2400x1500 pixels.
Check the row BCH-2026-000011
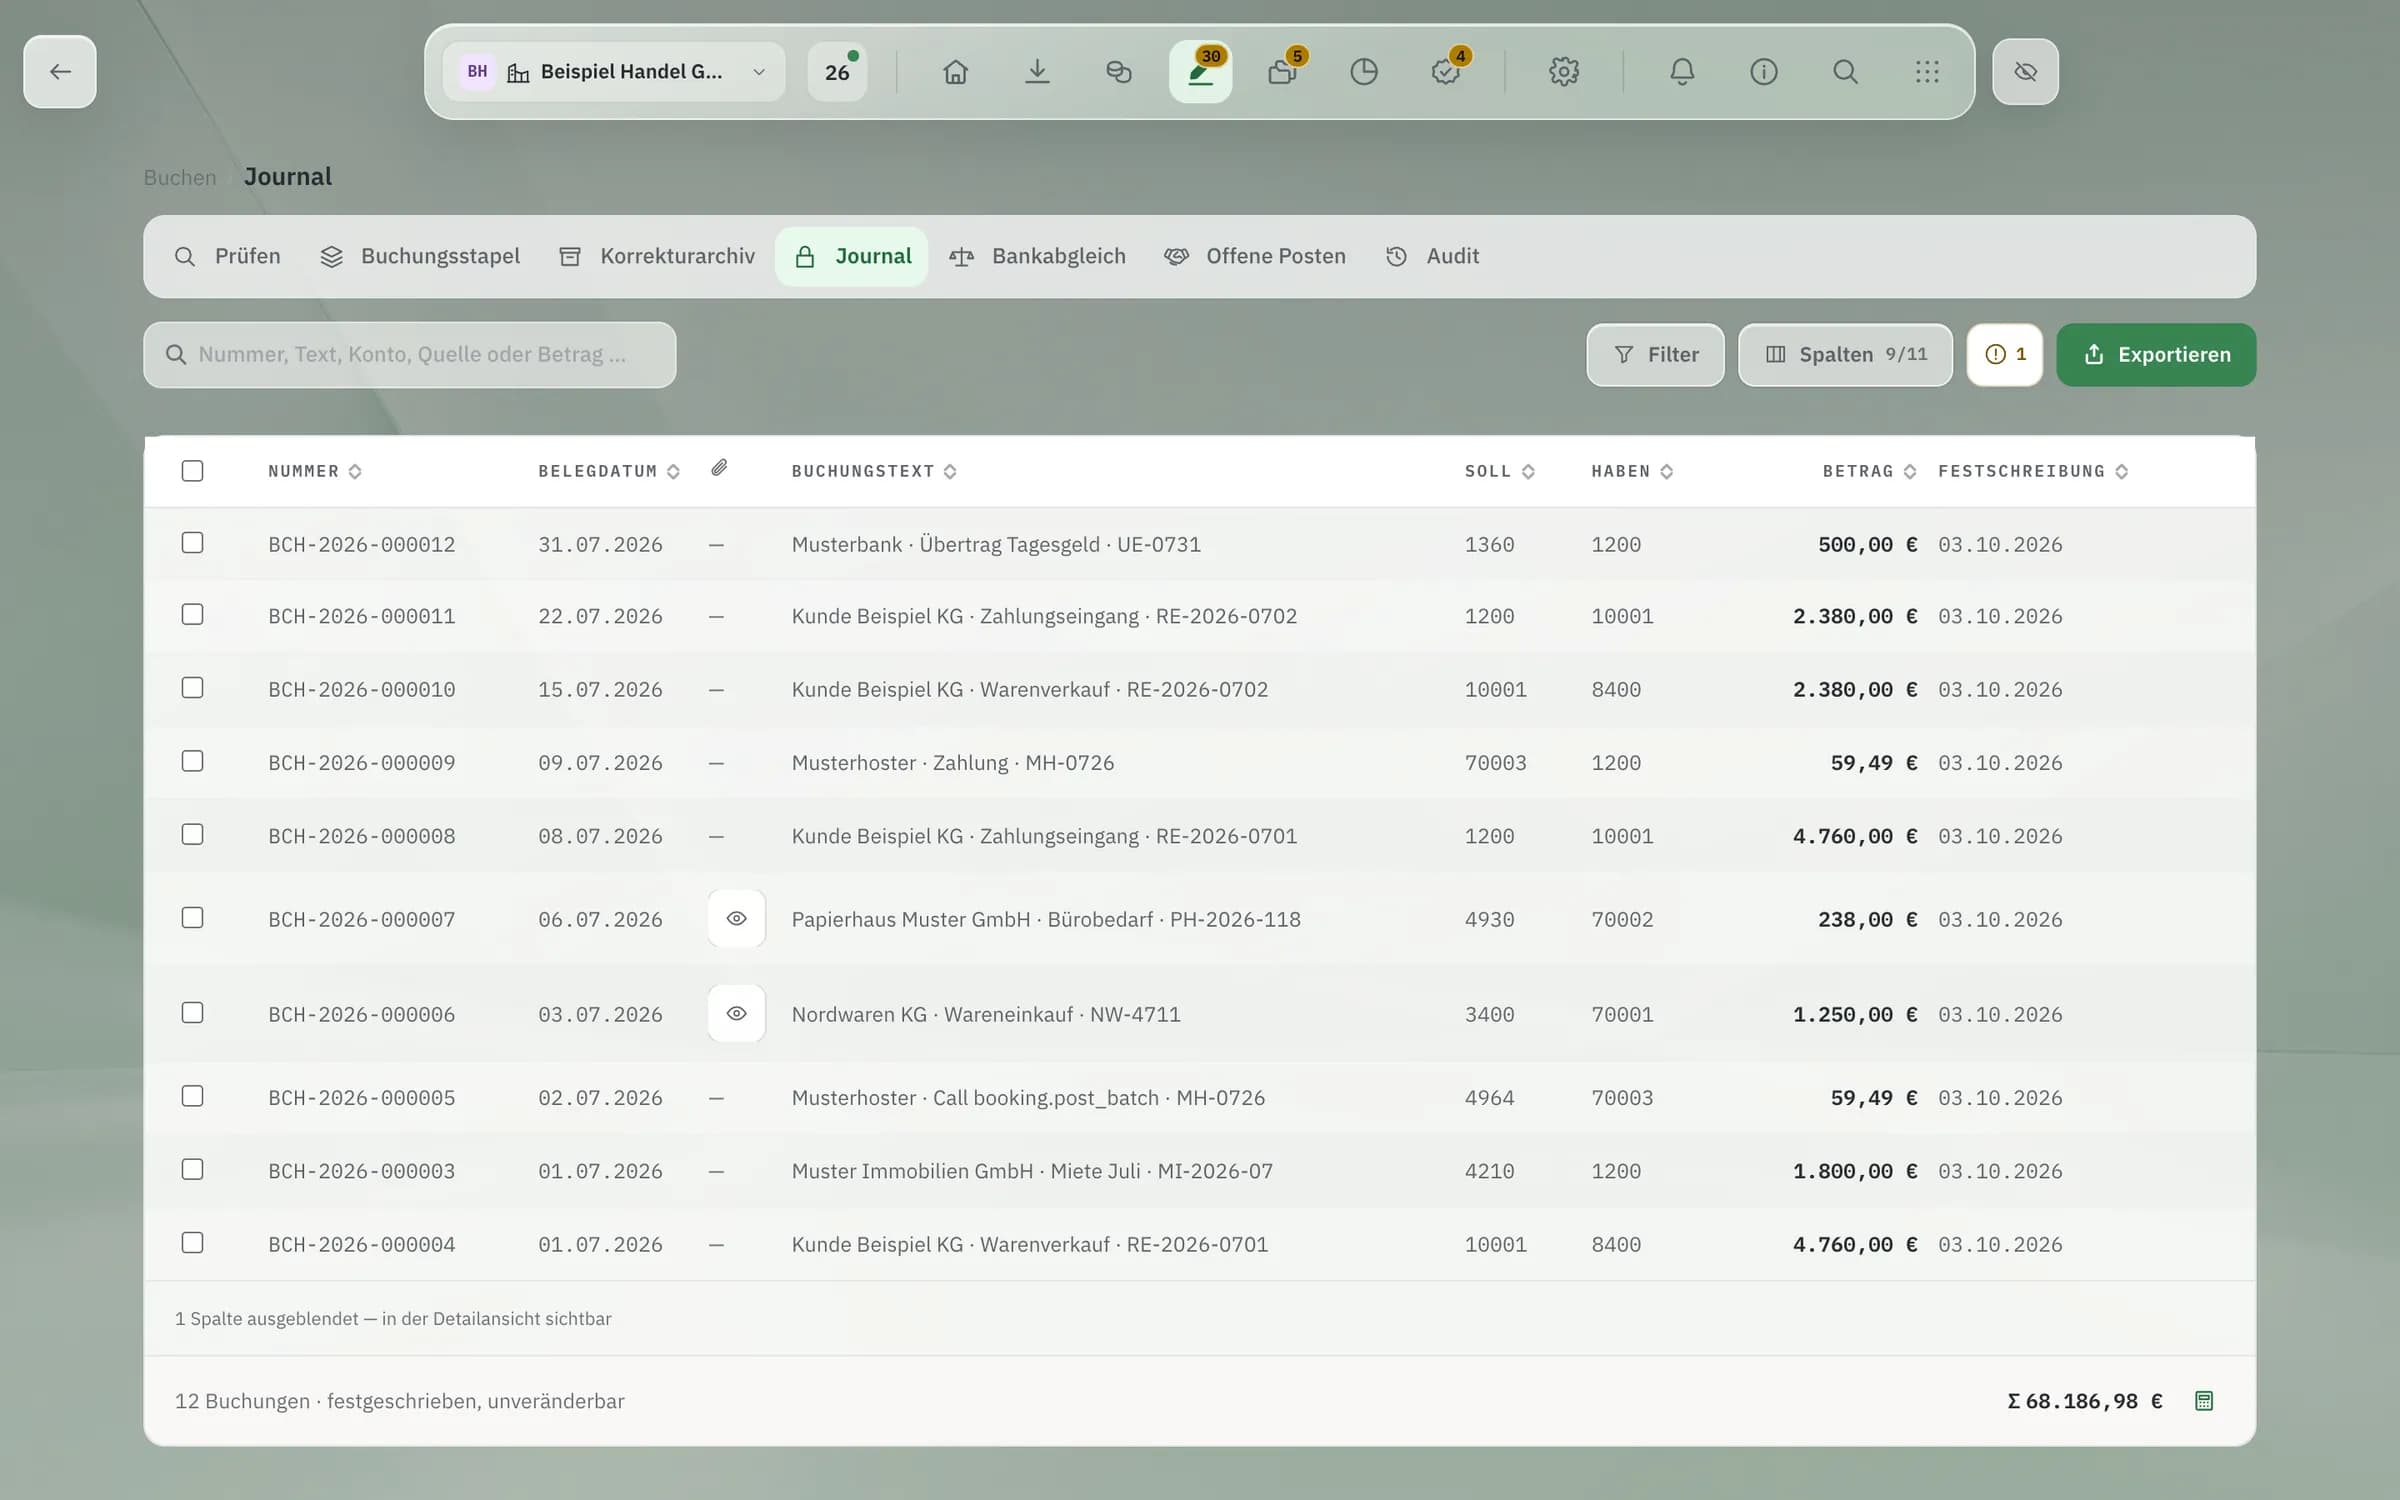[x=192, y=615]
